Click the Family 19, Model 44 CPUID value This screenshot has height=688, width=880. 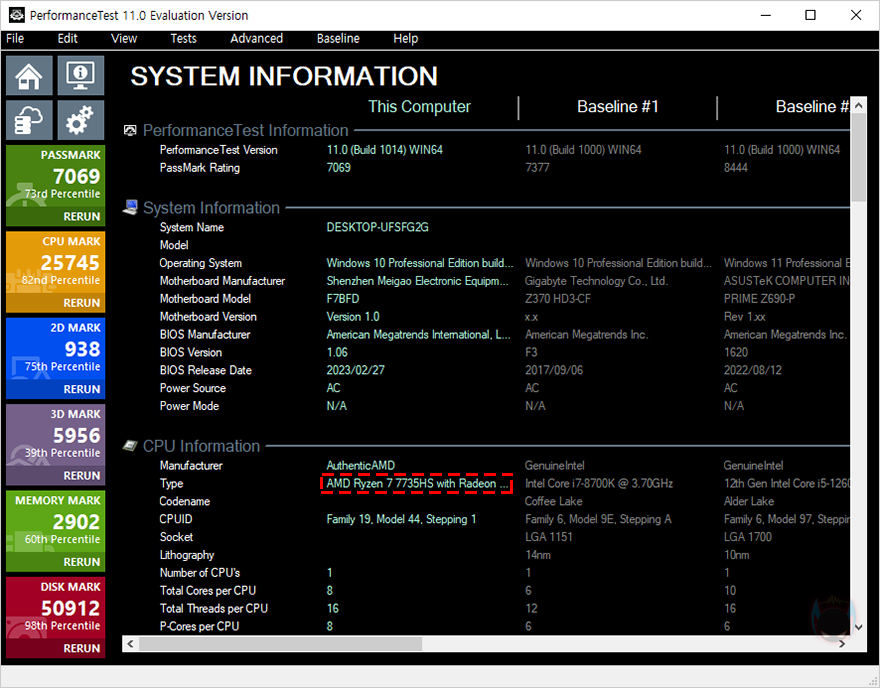(401, 519)
